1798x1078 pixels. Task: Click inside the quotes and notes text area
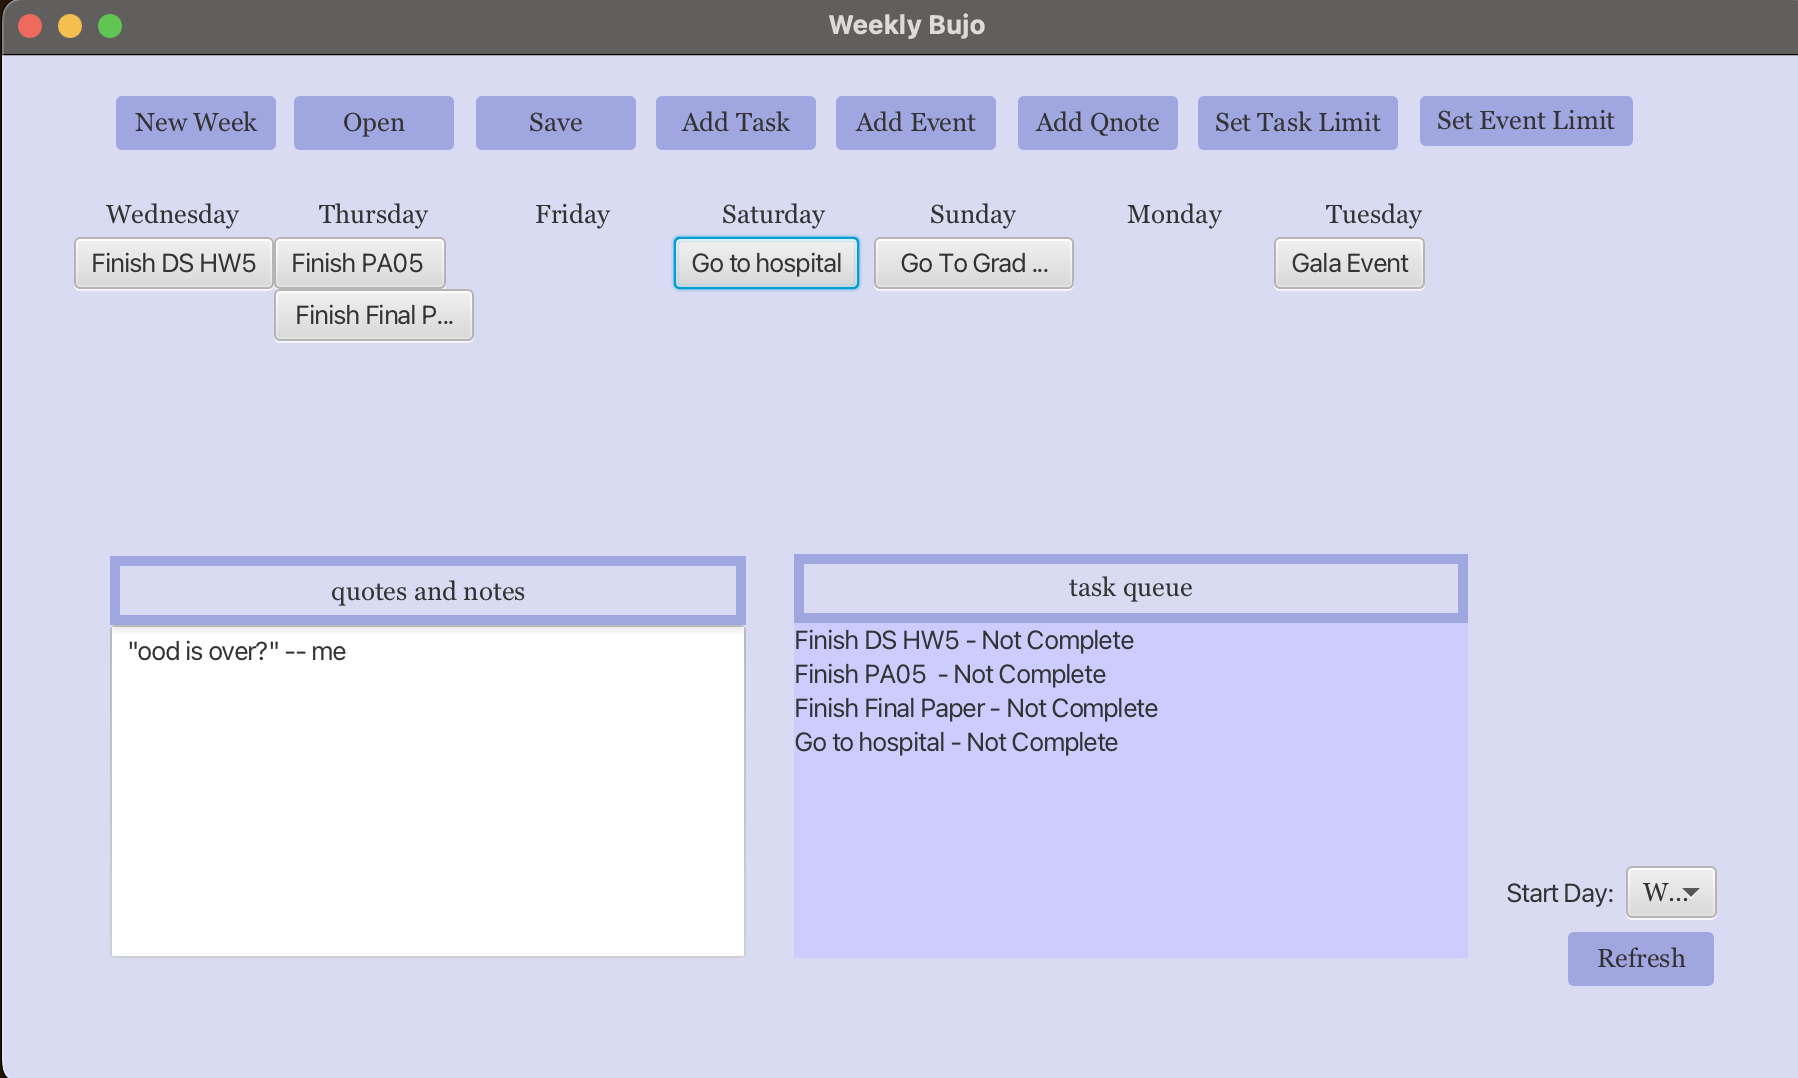pyautogui.click(x=428, y=800)
